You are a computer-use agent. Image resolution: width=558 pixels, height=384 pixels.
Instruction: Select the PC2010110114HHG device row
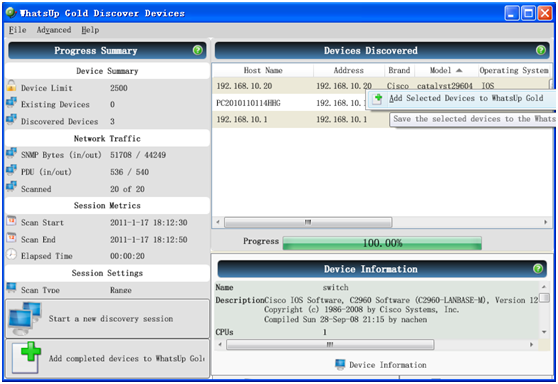(x=381, y=103)
